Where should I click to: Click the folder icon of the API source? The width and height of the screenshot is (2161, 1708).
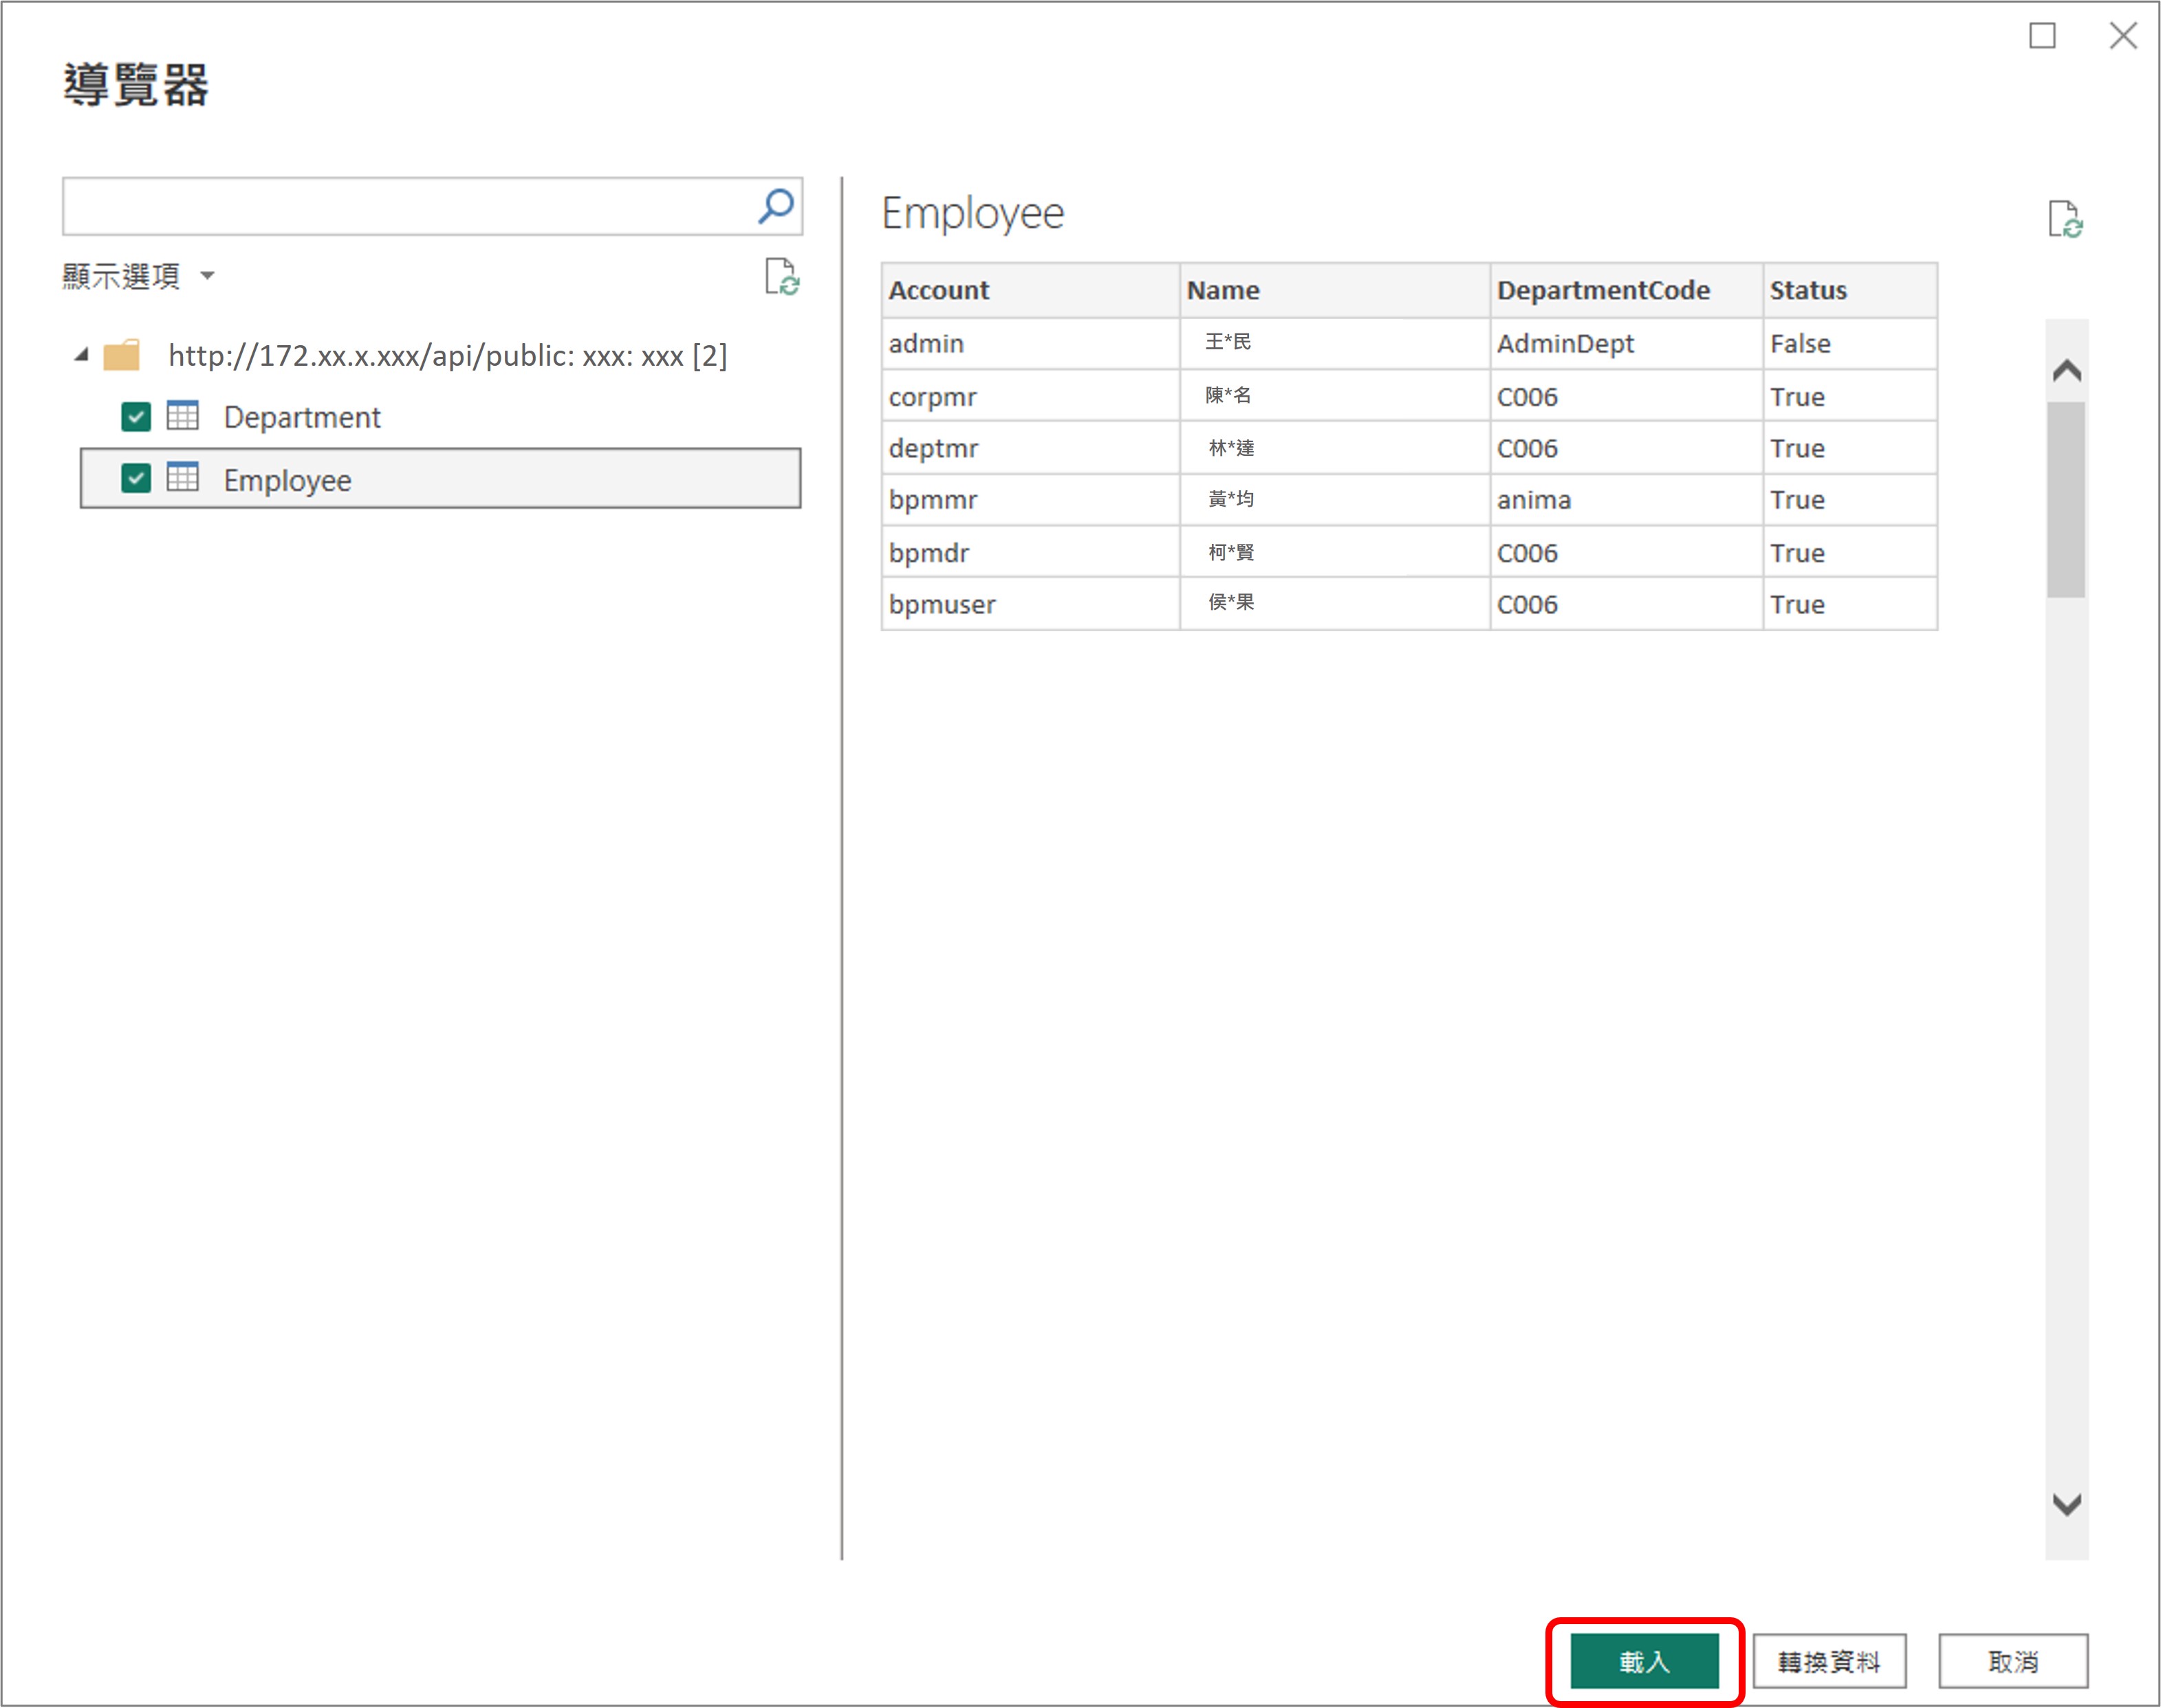click(122, 355)
